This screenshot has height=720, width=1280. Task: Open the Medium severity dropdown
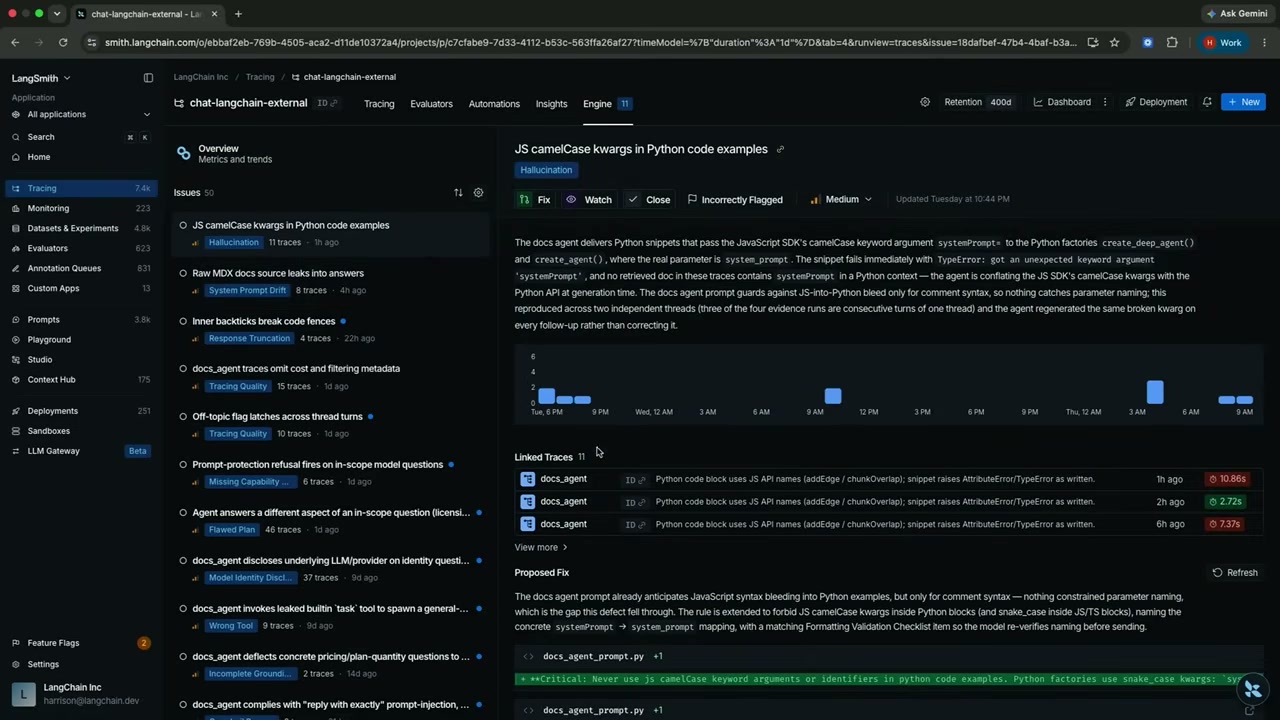click(x=841, y=200)
